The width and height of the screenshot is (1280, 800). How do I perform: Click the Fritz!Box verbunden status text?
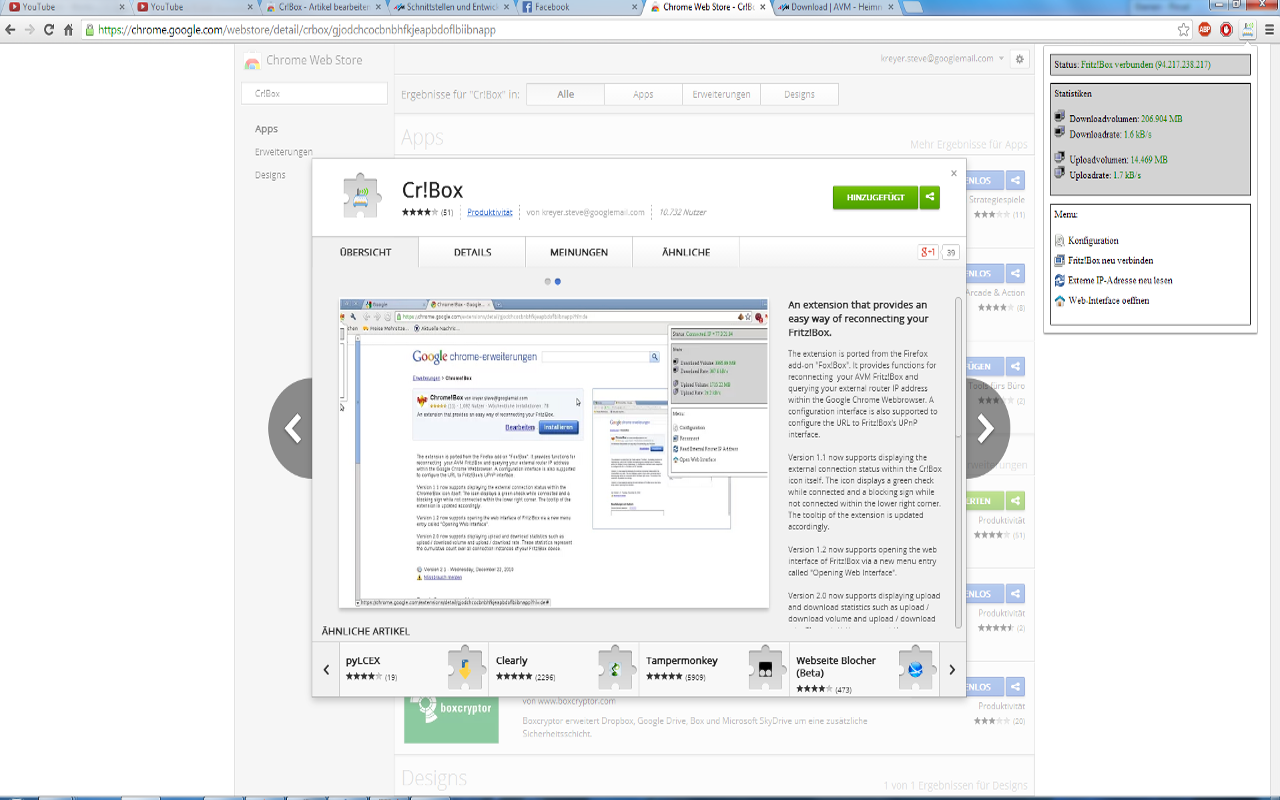1145,65
